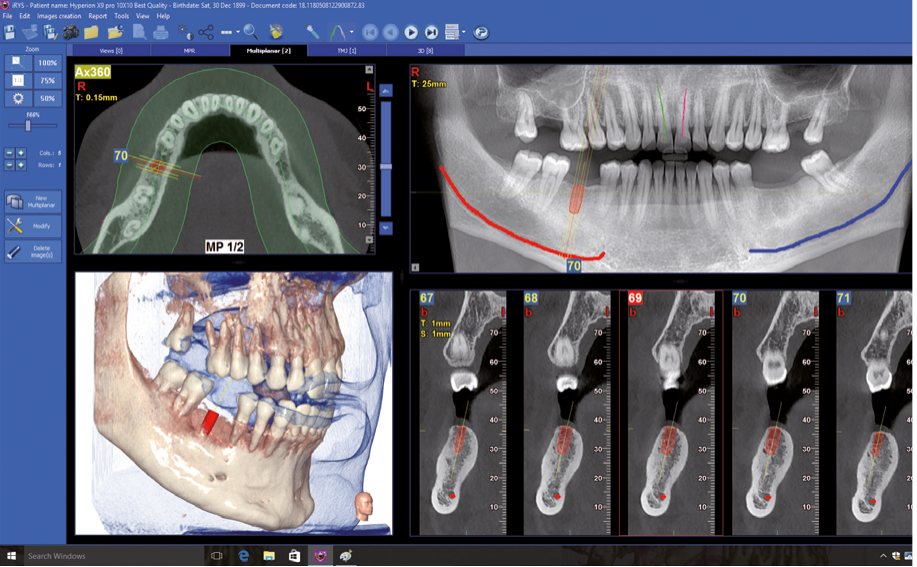Image resolution: width=917 pixels, height=567 pixels.
Task: Click the Task View icon in taskbar
Action: pyautogui.click(x=216, y=555)
